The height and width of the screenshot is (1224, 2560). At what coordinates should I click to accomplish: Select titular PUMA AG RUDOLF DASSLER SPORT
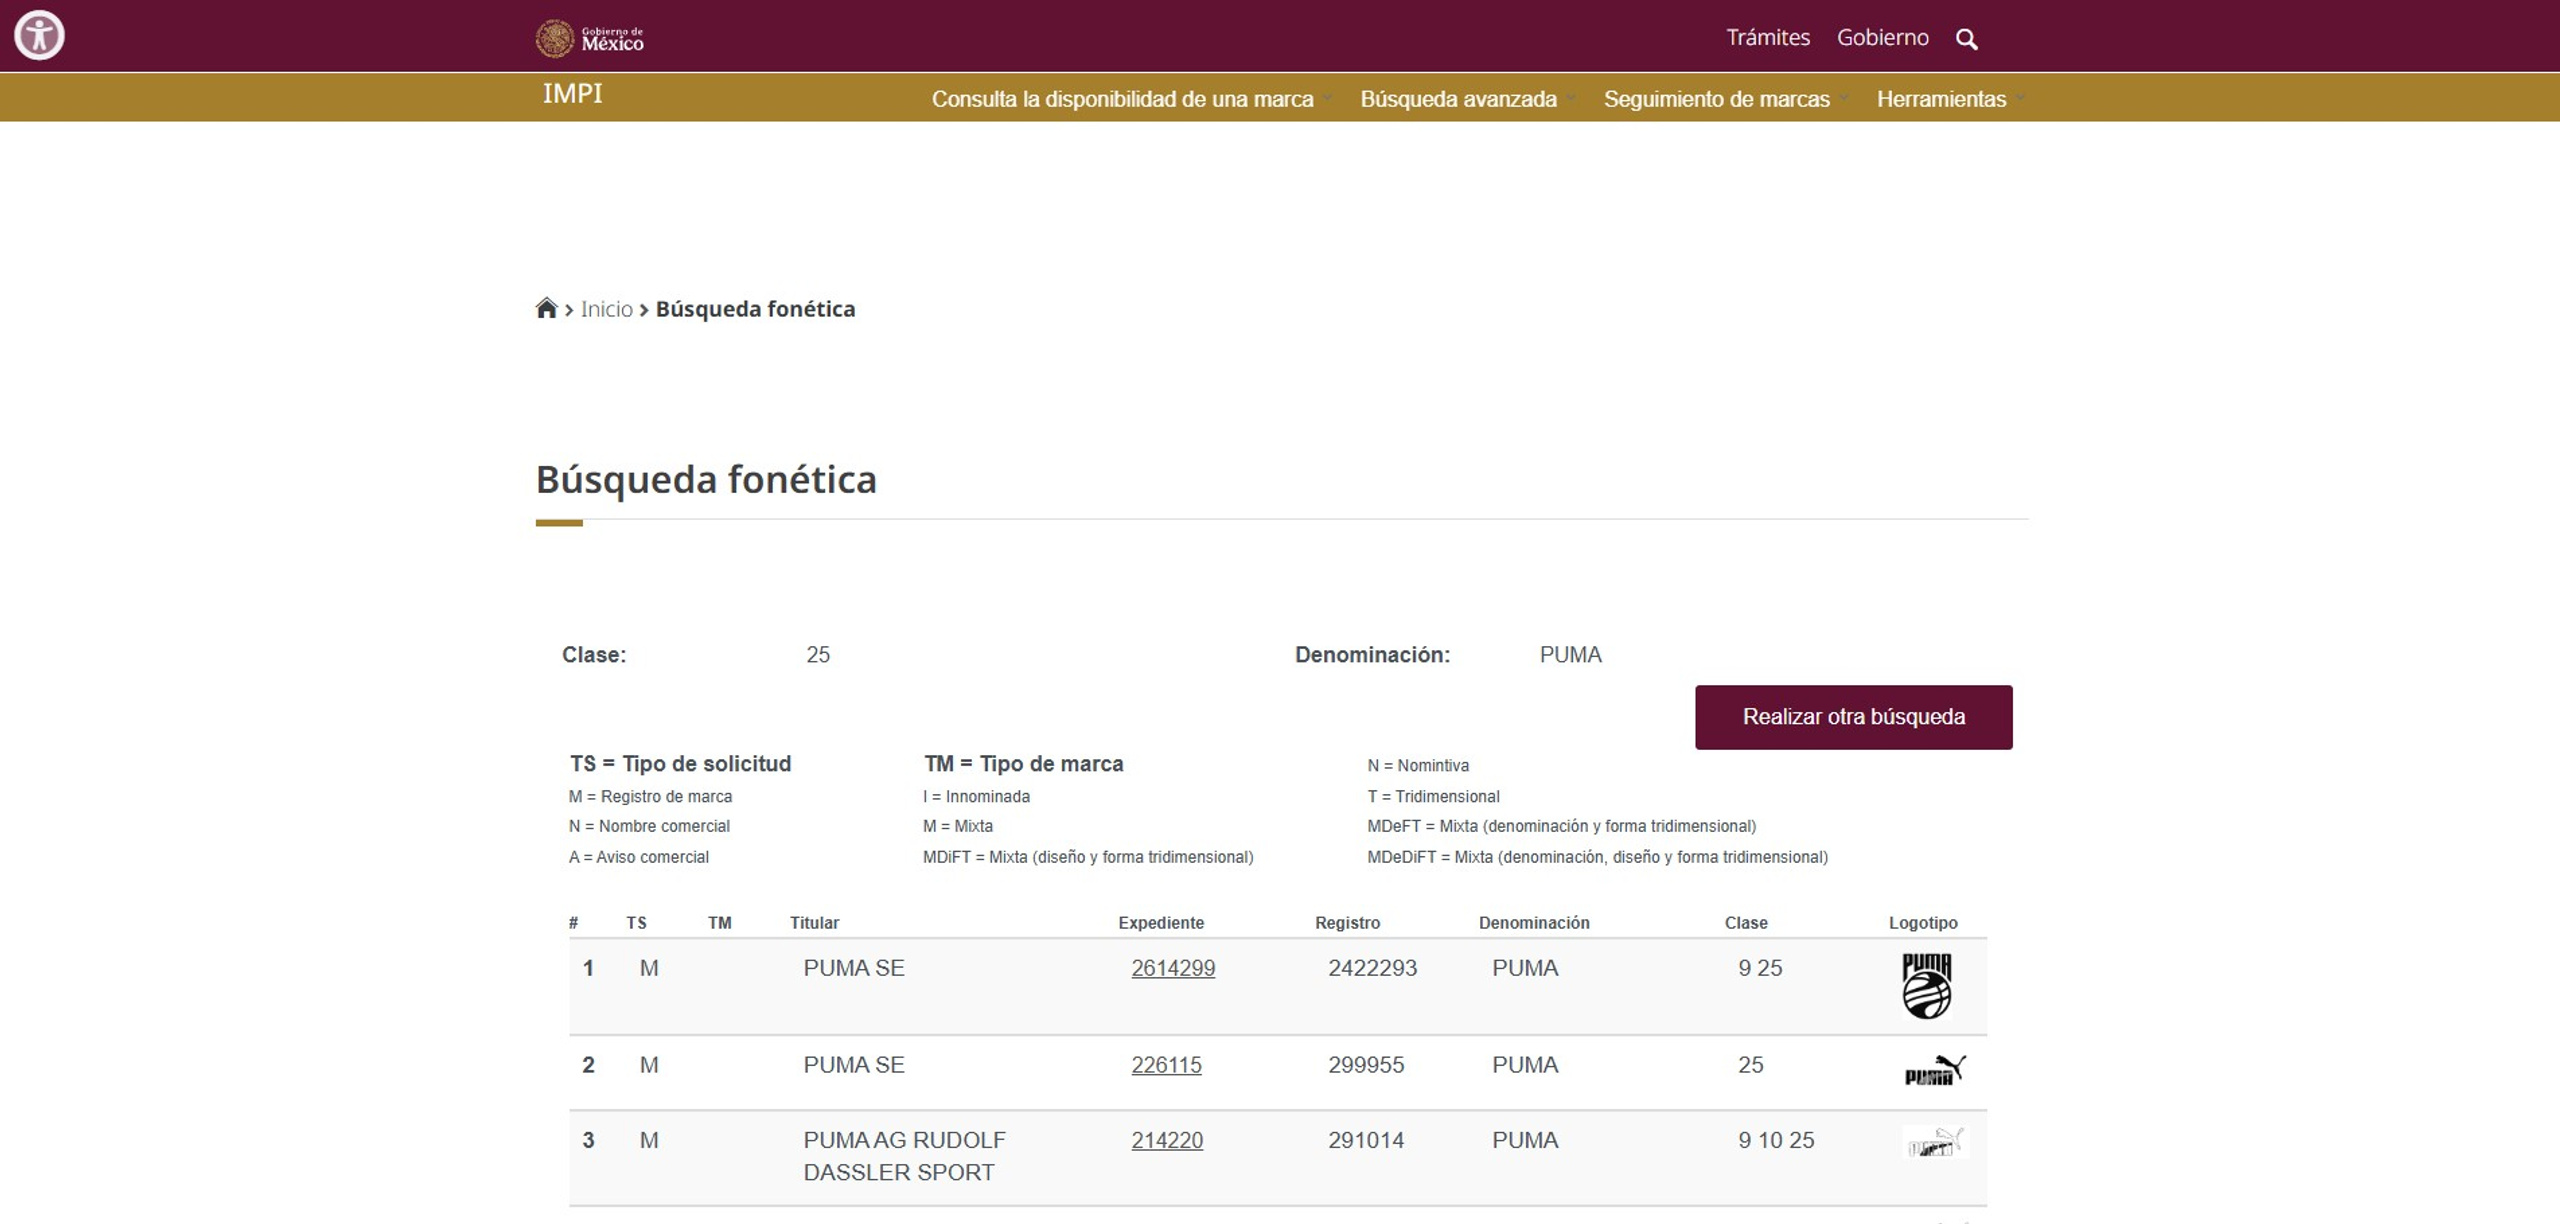click(x=904, y=1156)
